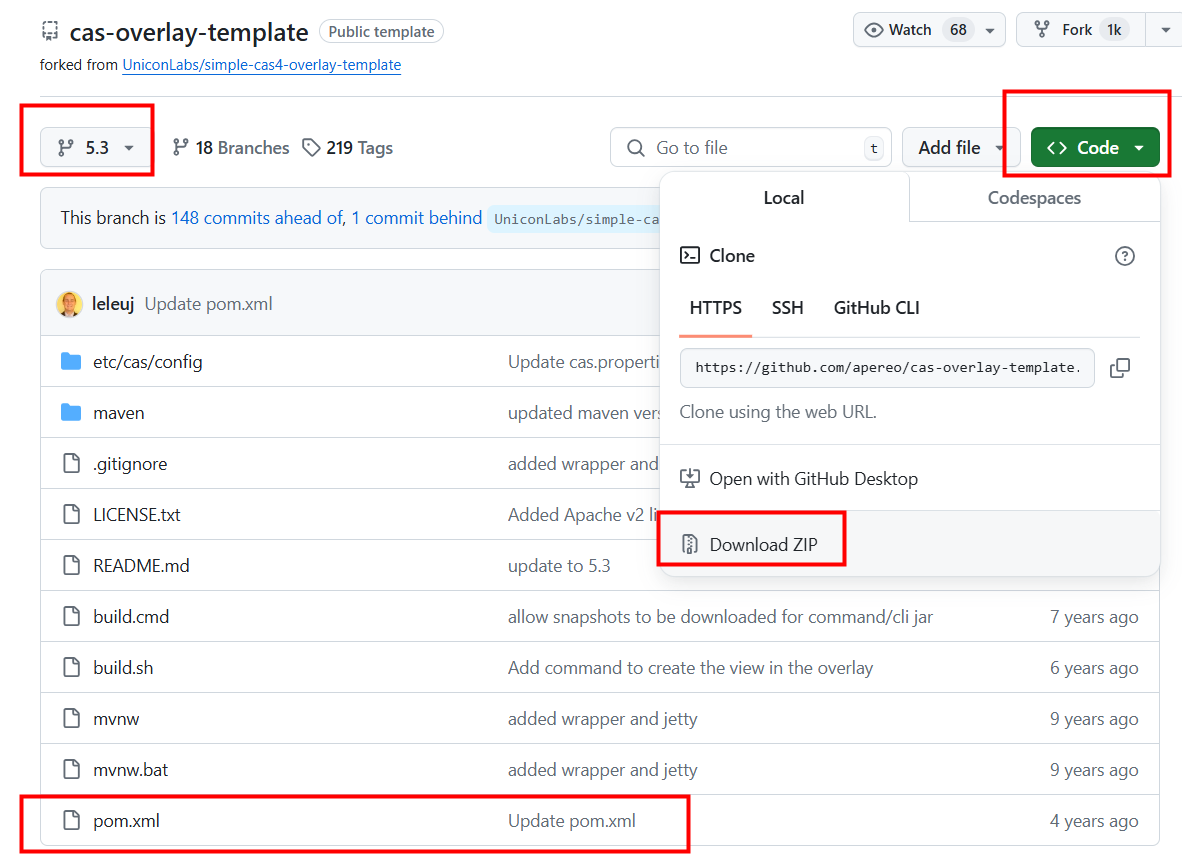Viewport: 1182px width, 859px height.
Task: Toggle the green Code button menu
Action: click(x=1095, y=148)
